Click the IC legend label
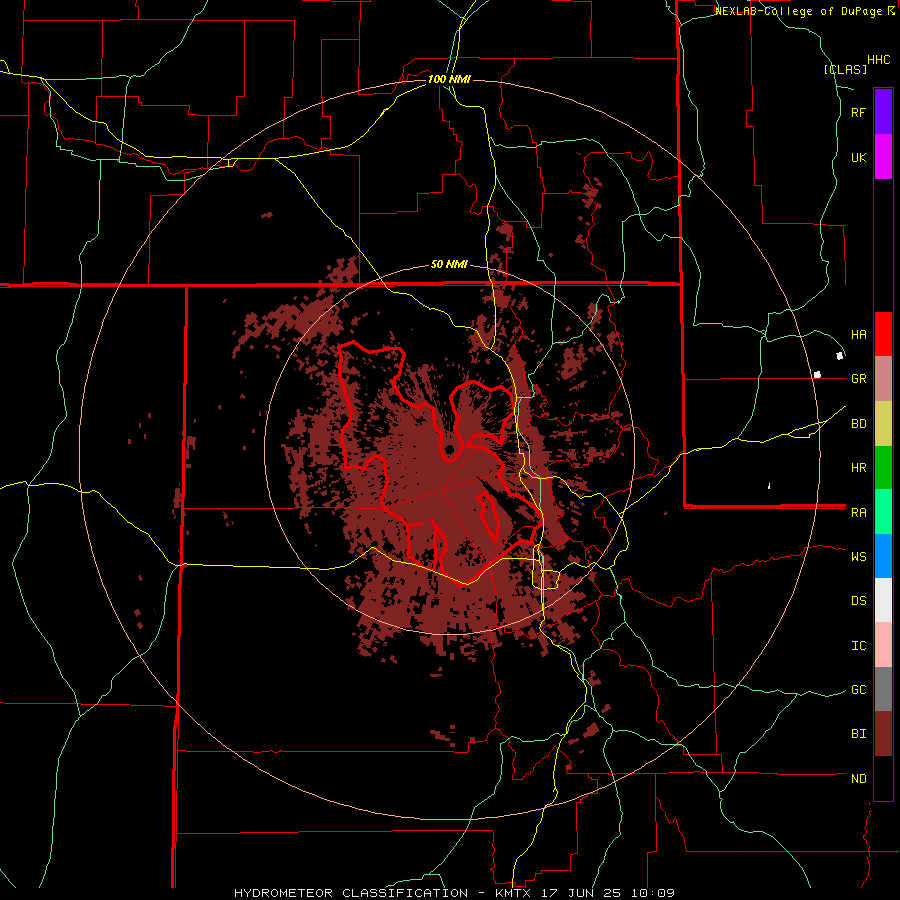This screenshot has height=900, width=900. (859, 646)
